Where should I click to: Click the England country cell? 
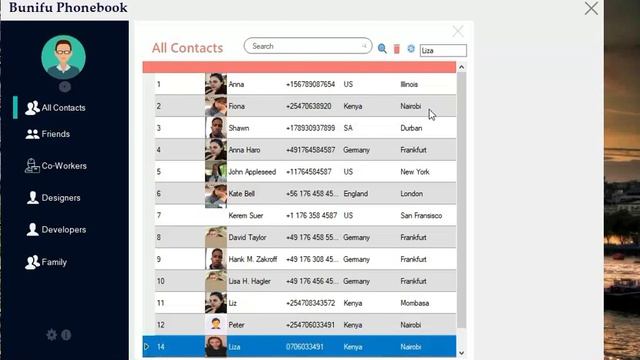(356, 193)
